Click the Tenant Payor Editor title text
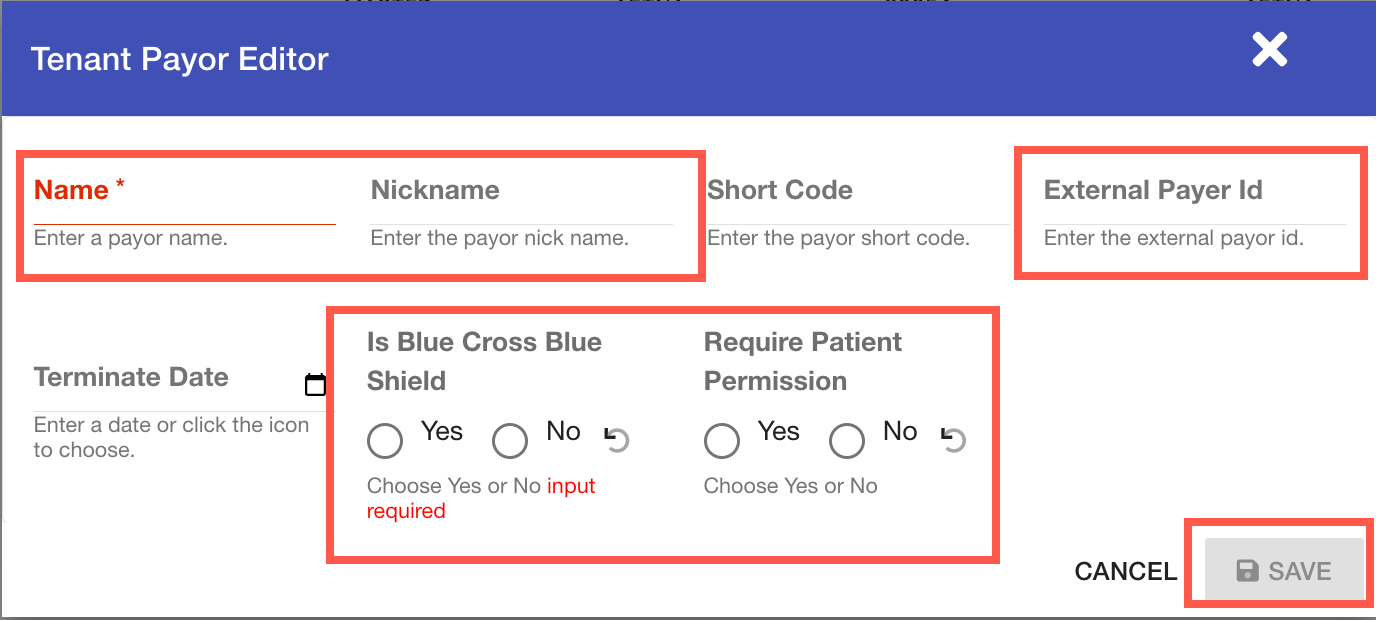This screenshot has width=1376, height=620. tap(180, 59)
